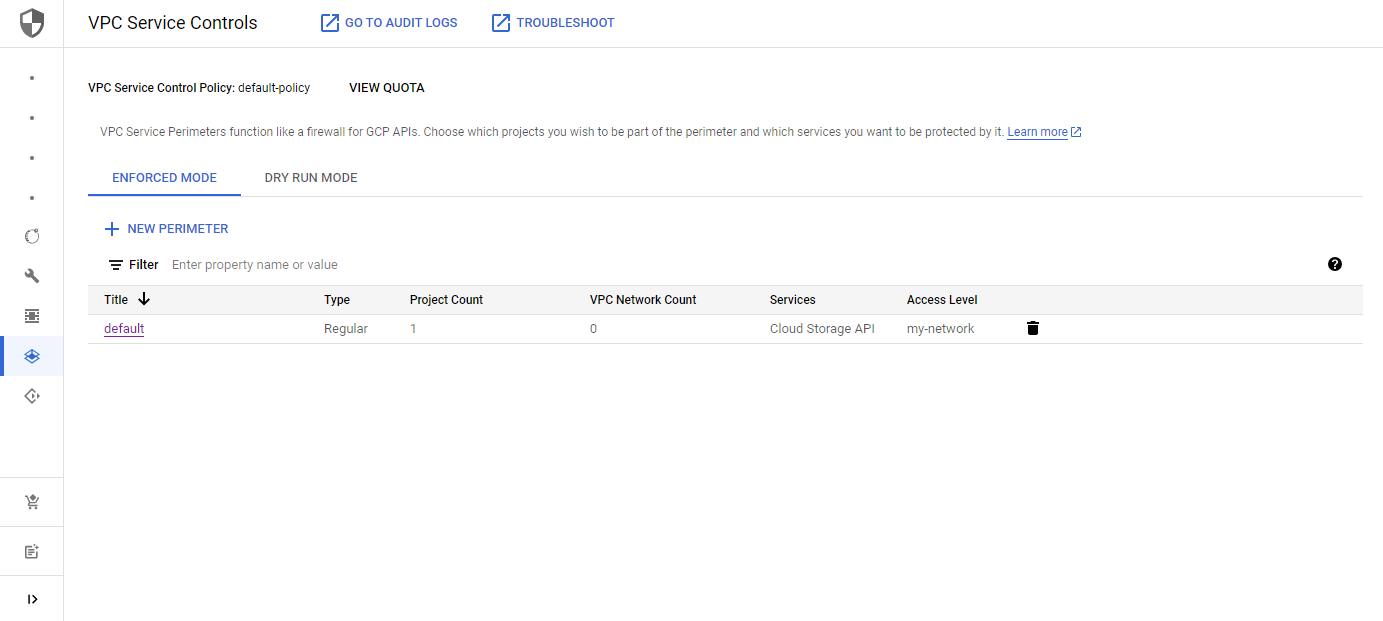This screenshot has height=621, width=1383.
Task: Open the default perimeter link
Action: (124, 328)
